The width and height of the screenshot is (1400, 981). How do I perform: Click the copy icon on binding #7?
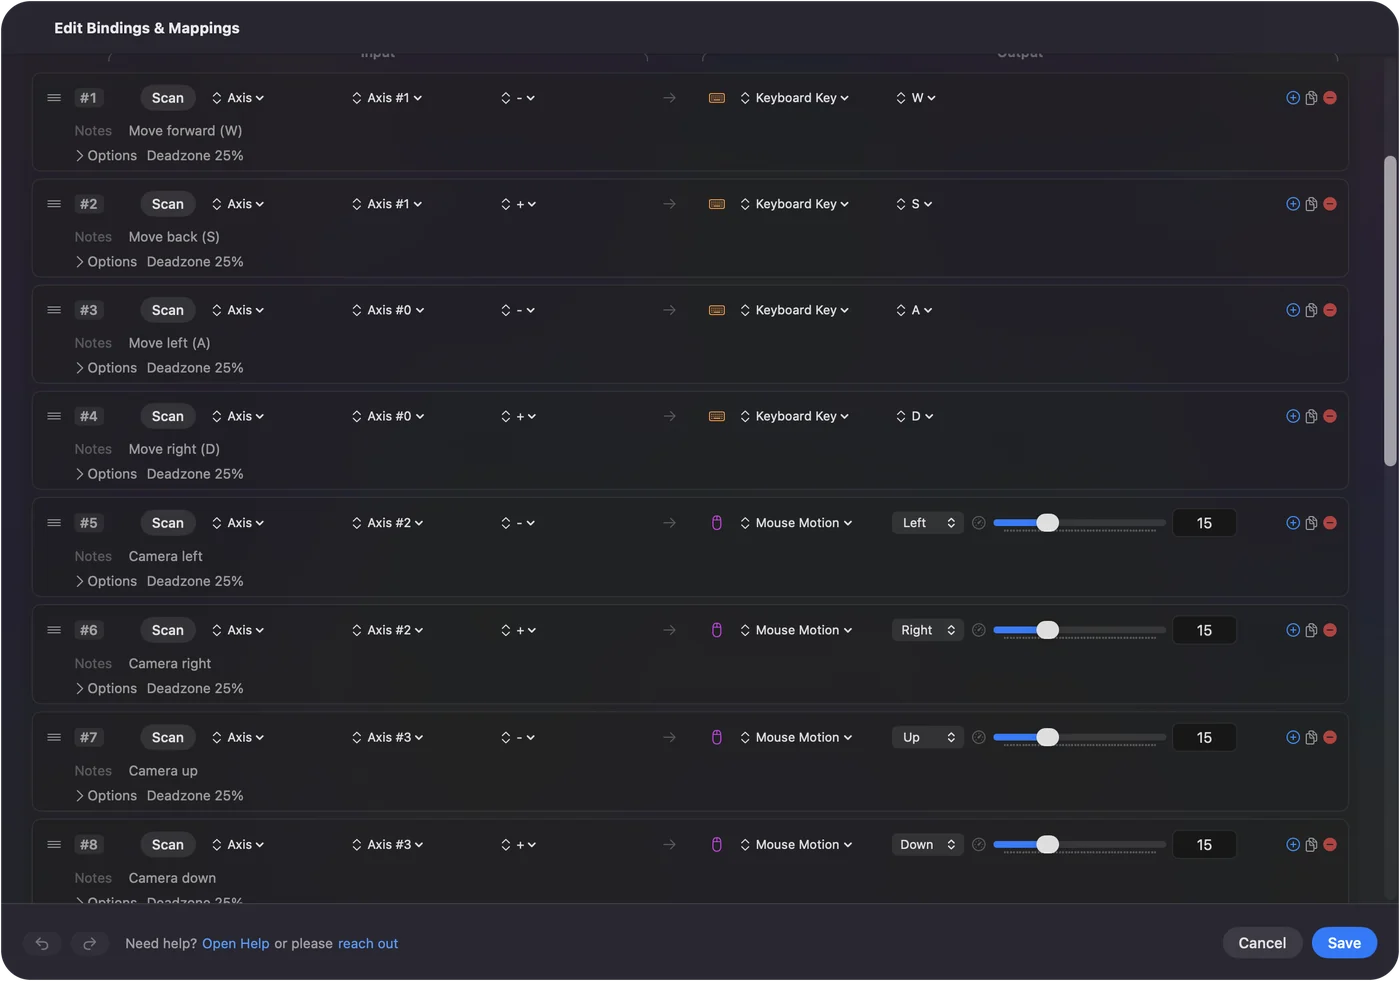1311,737
